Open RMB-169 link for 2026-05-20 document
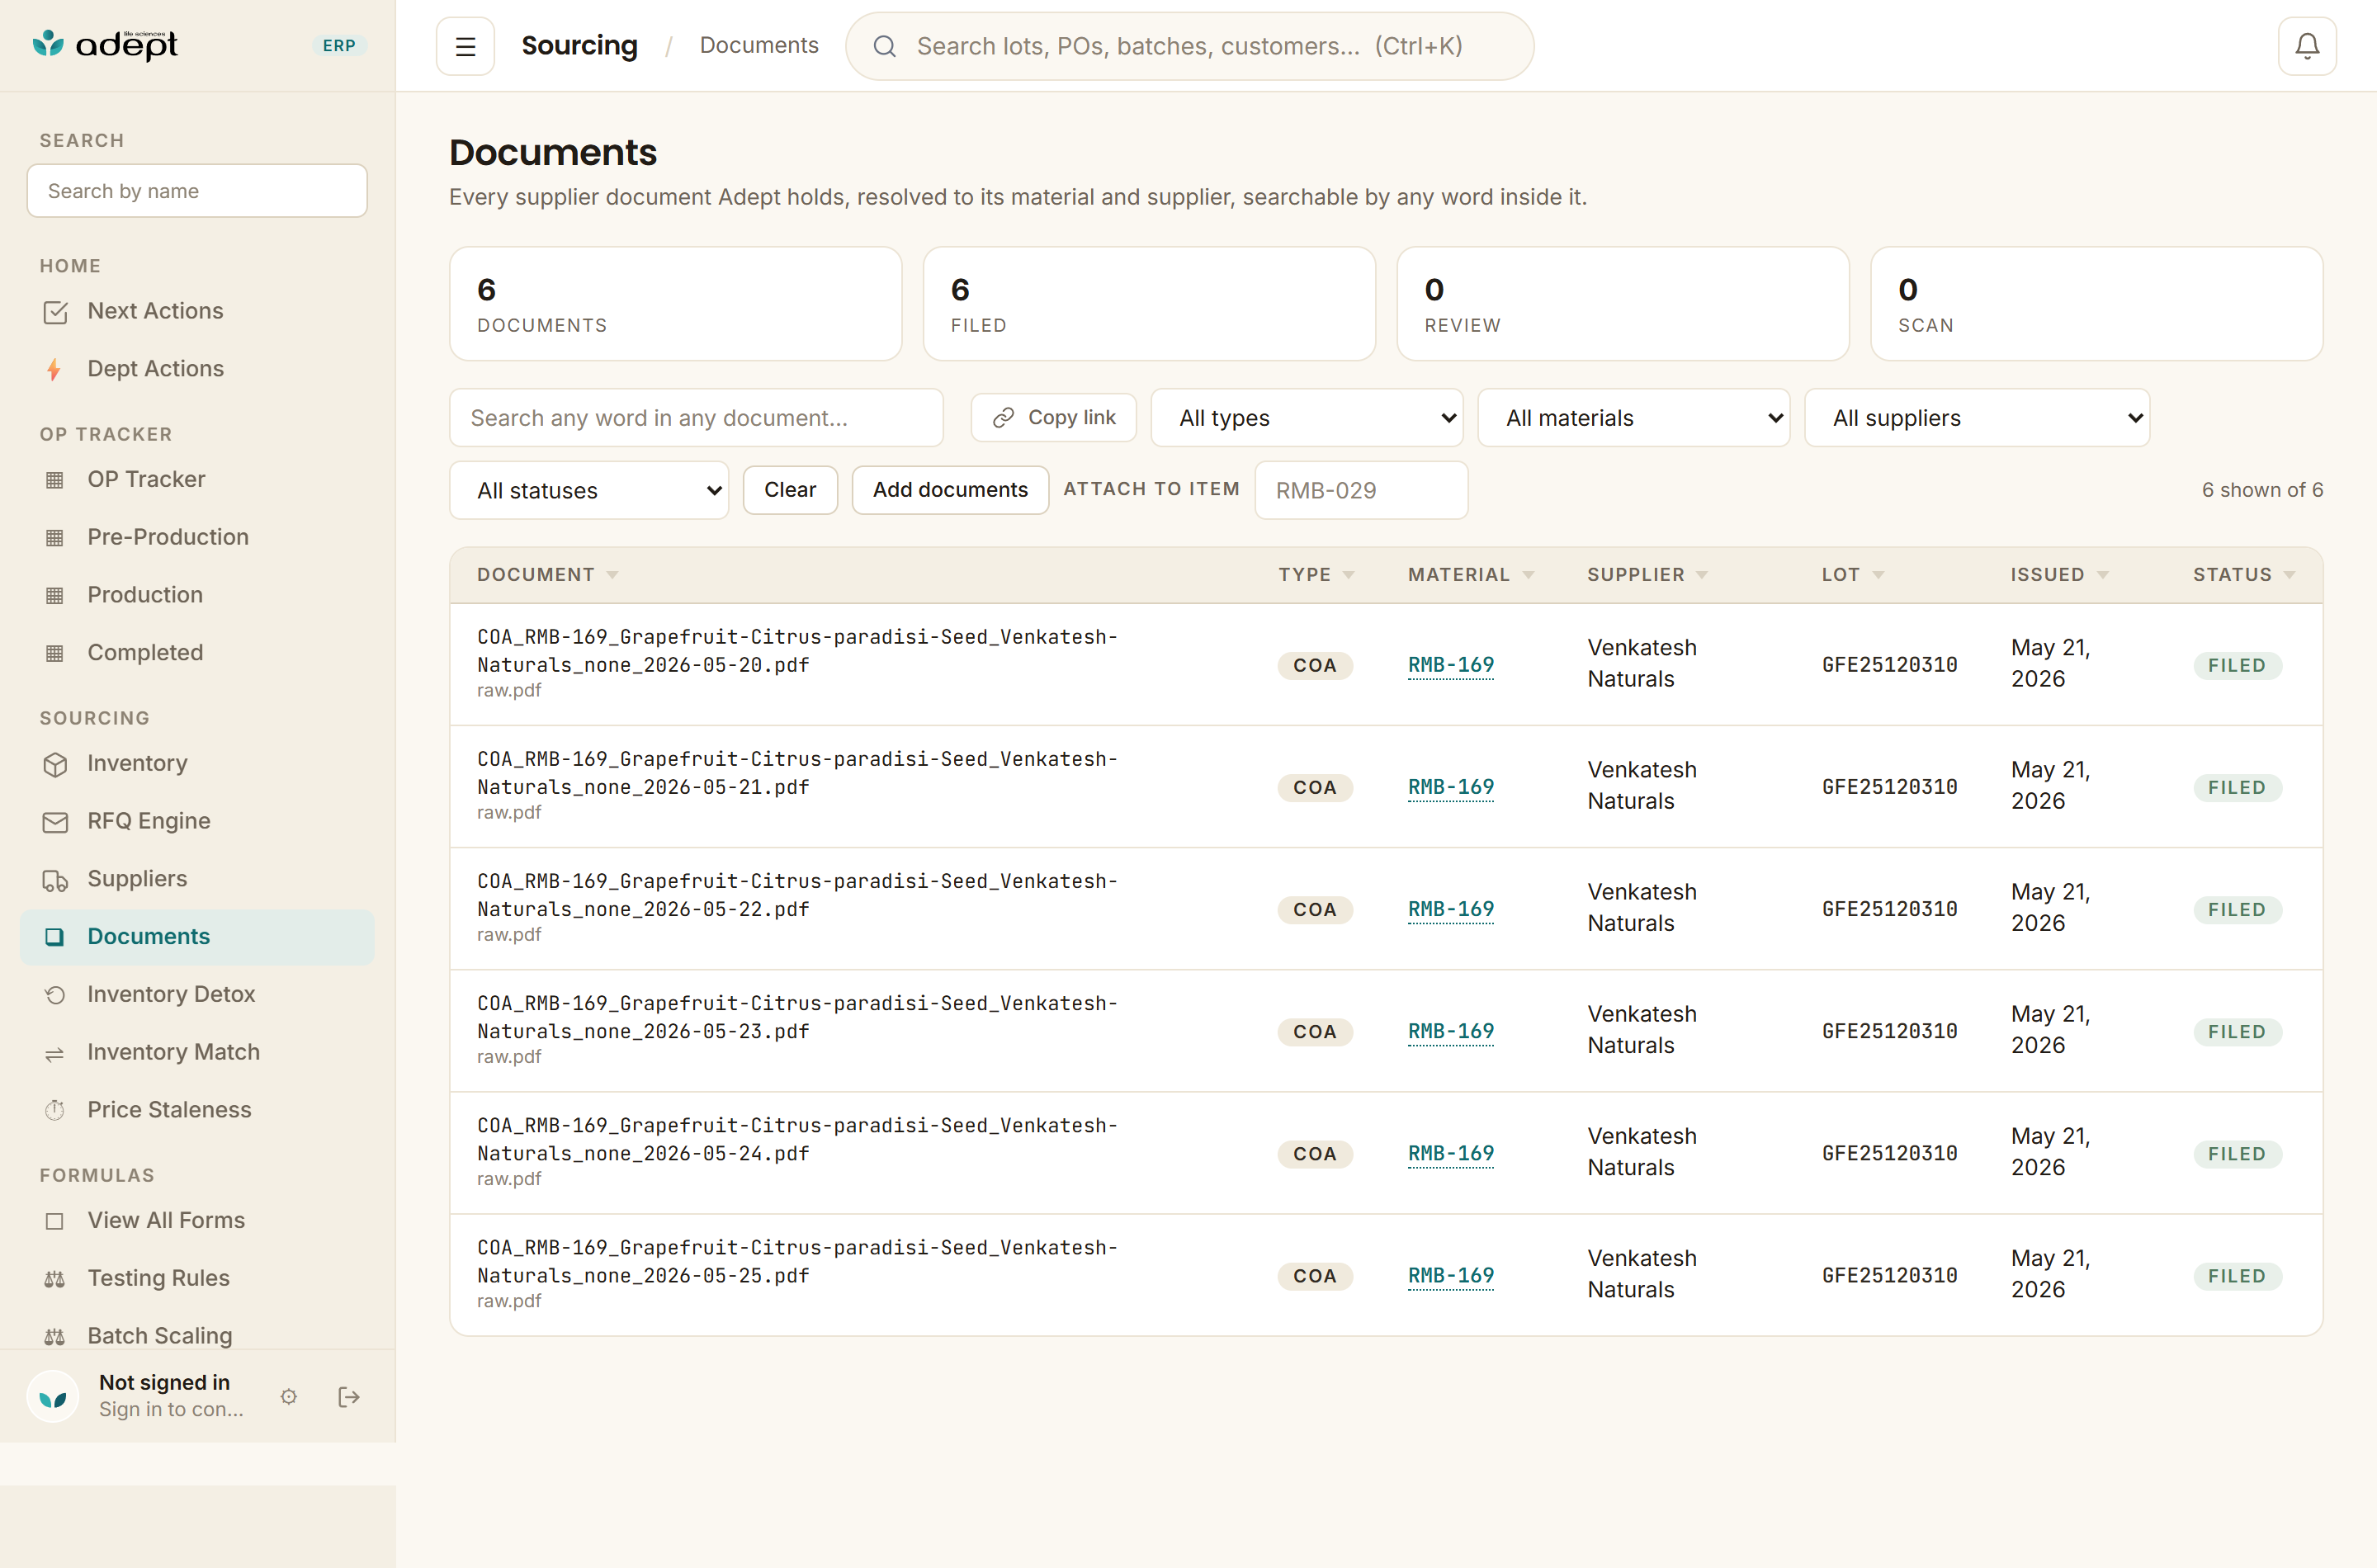Screen dimensions: 2377x1568 click(x=1451, y=665)
